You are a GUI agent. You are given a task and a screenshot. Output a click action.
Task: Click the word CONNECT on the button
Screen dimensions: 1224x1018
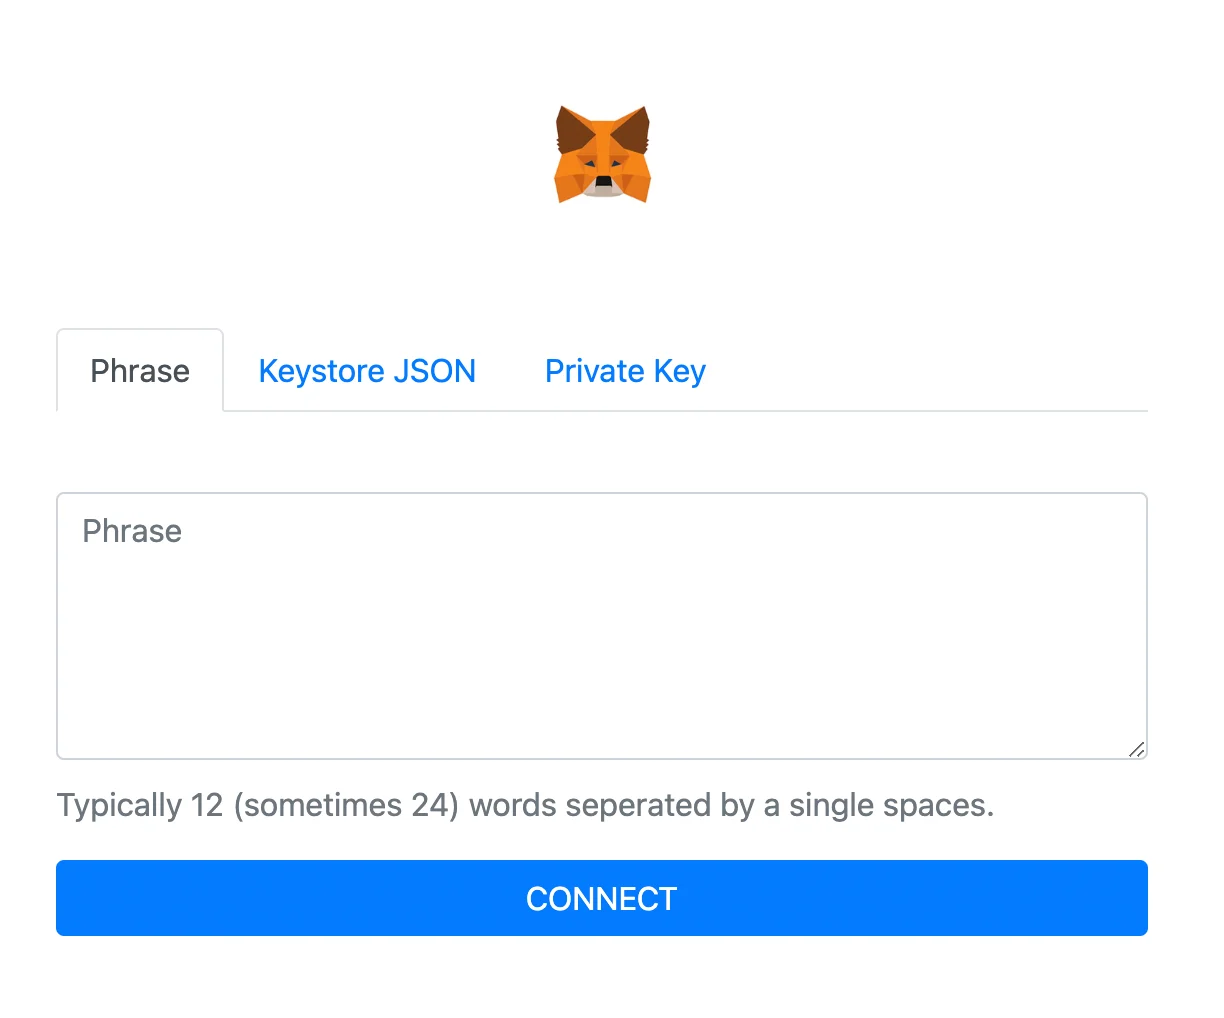pos(602,899)
